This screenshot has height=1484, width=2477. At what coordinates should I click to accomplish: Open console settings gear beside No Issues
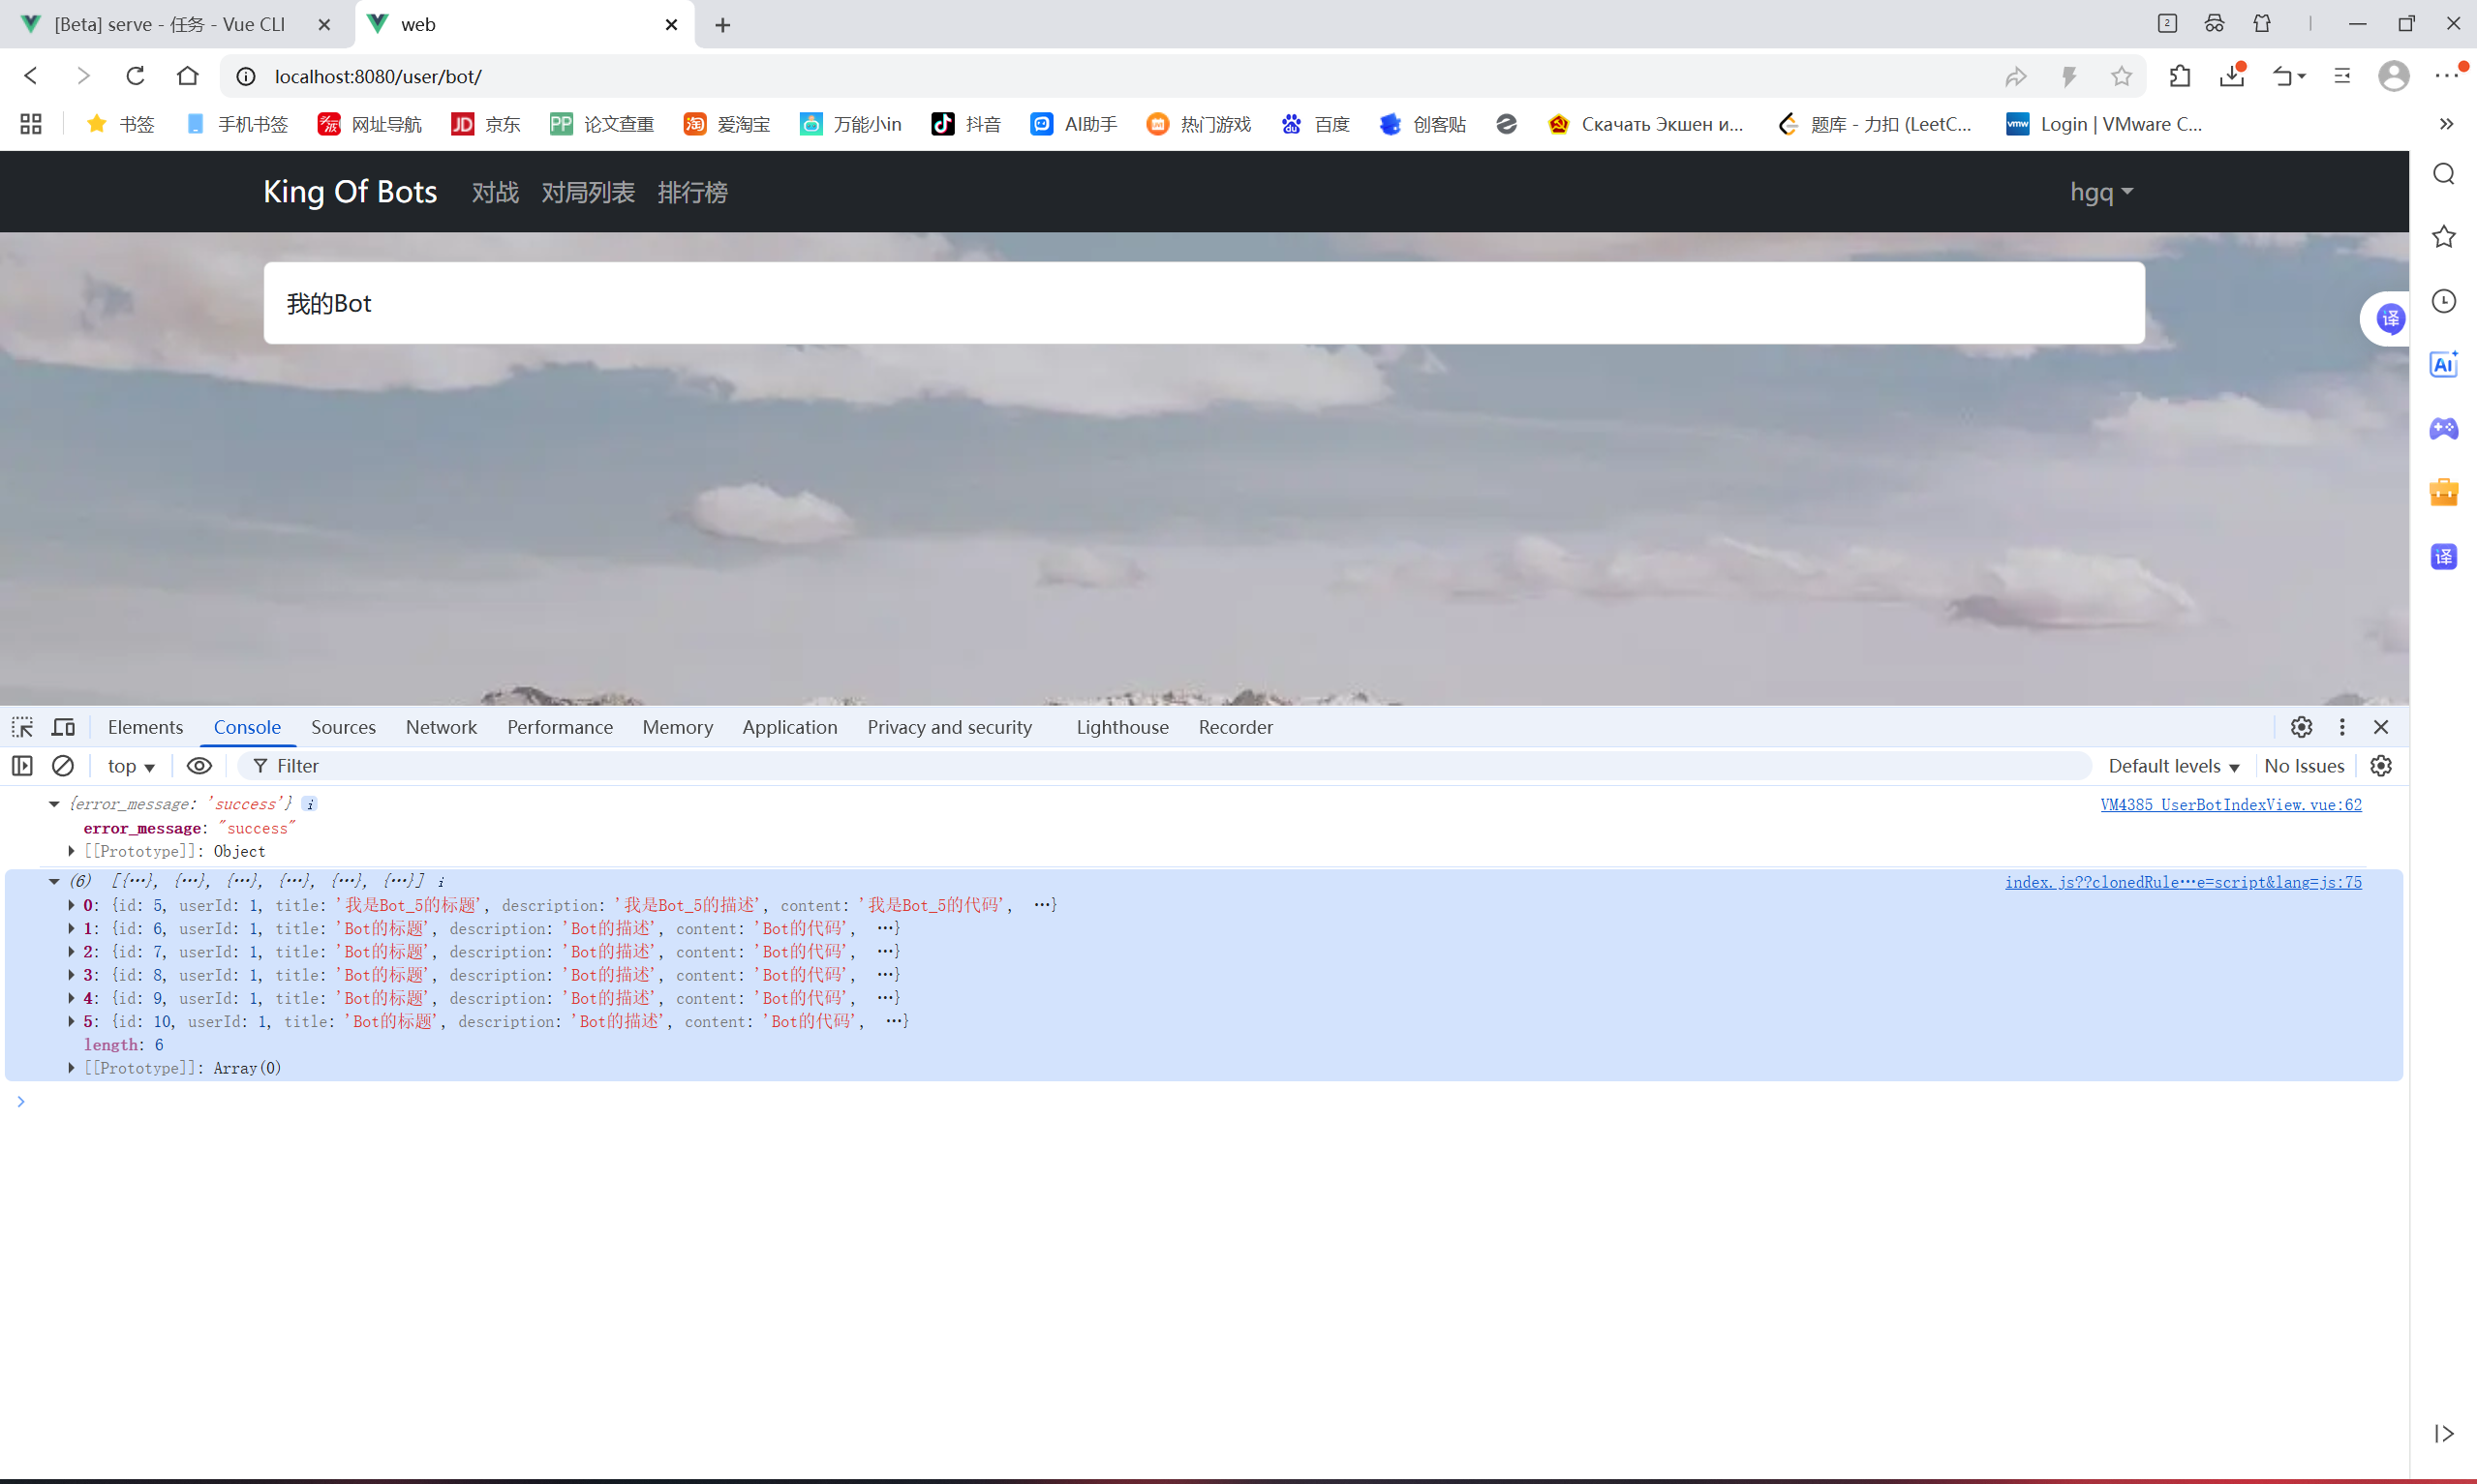(x=2381, y=766)
